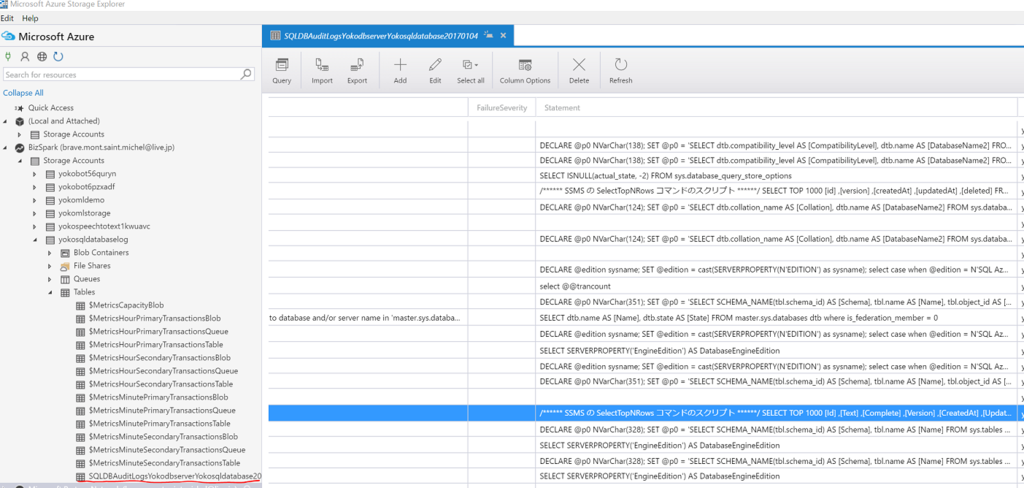
Task: Expand yokospeechtotext1kwuavc storage account
Action: click(x=35, y=226)
